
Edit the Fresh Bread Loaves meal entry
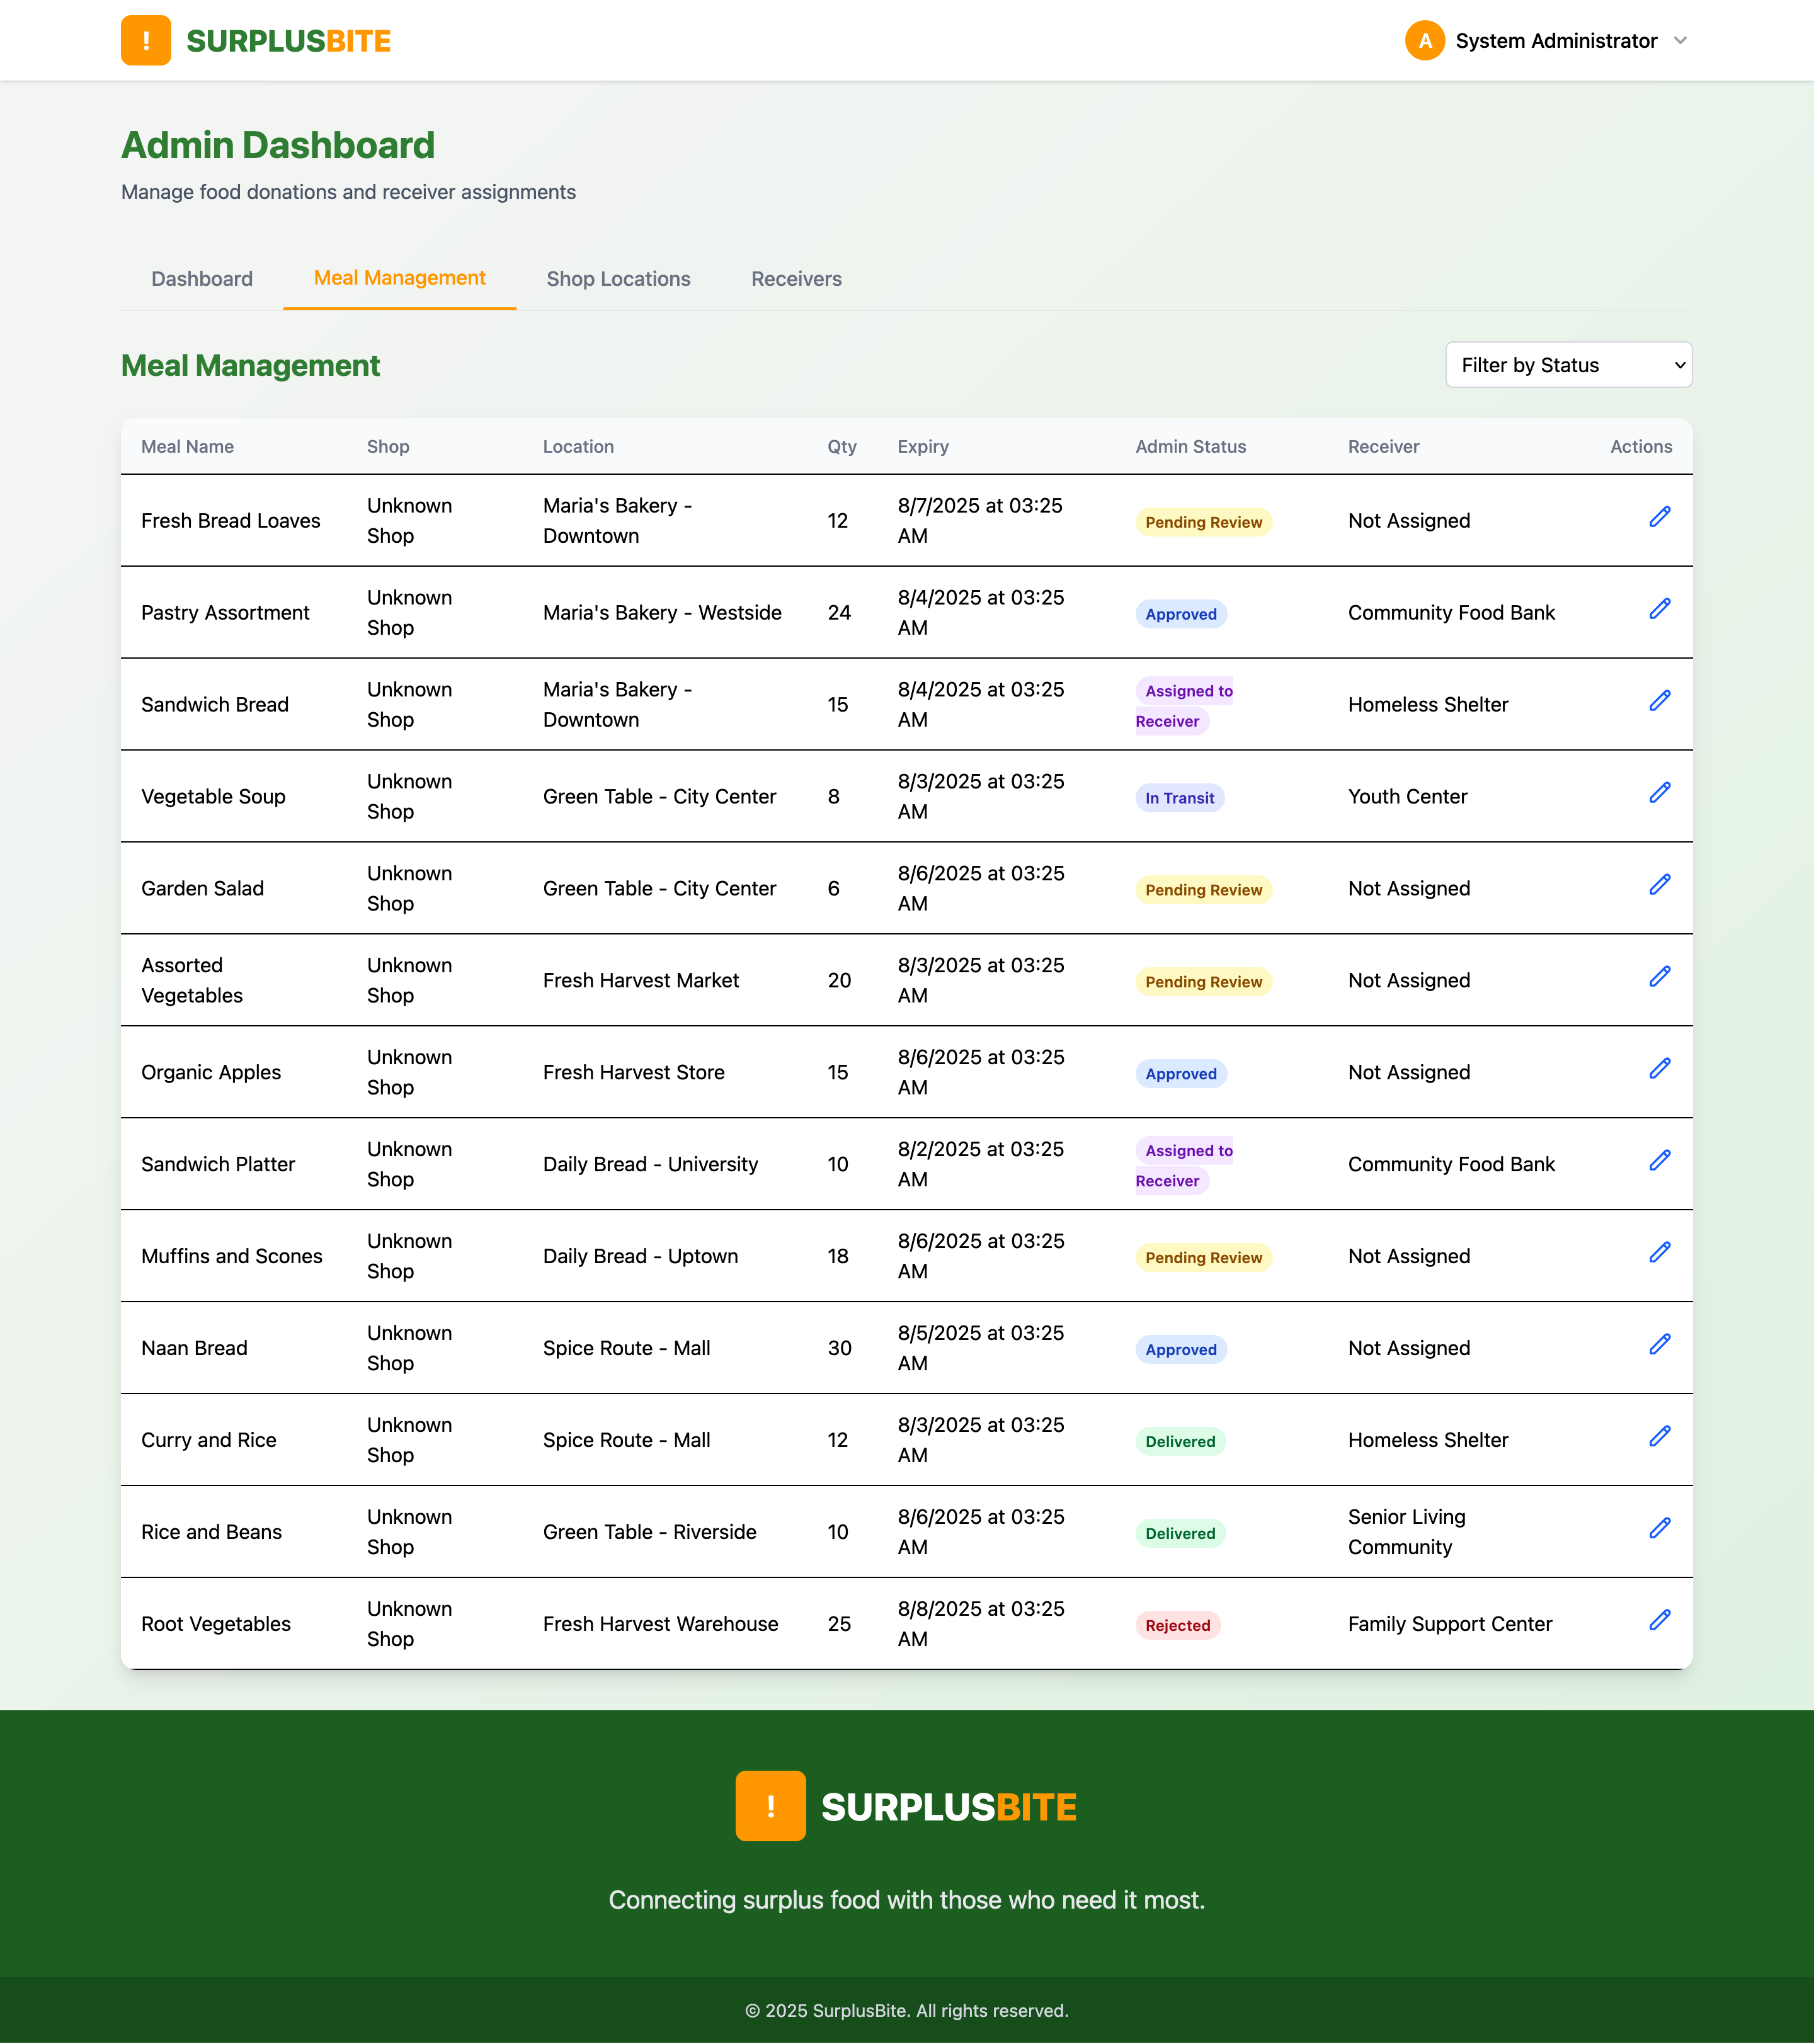coord(1660,517)
